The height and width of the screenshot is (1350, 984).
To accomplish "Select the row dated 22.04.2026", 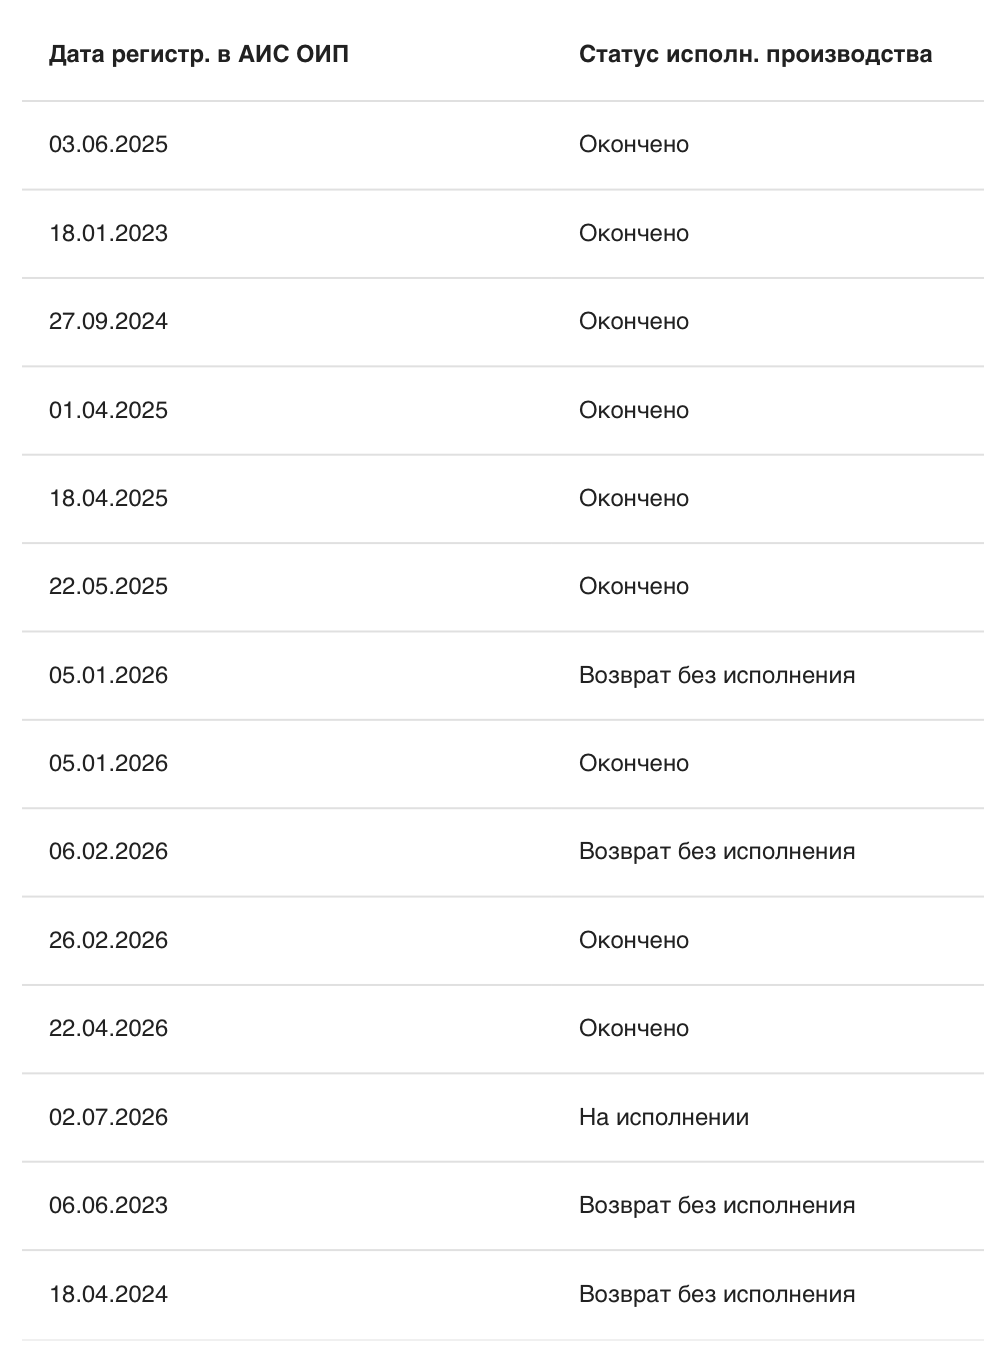I will point(503,1029).
